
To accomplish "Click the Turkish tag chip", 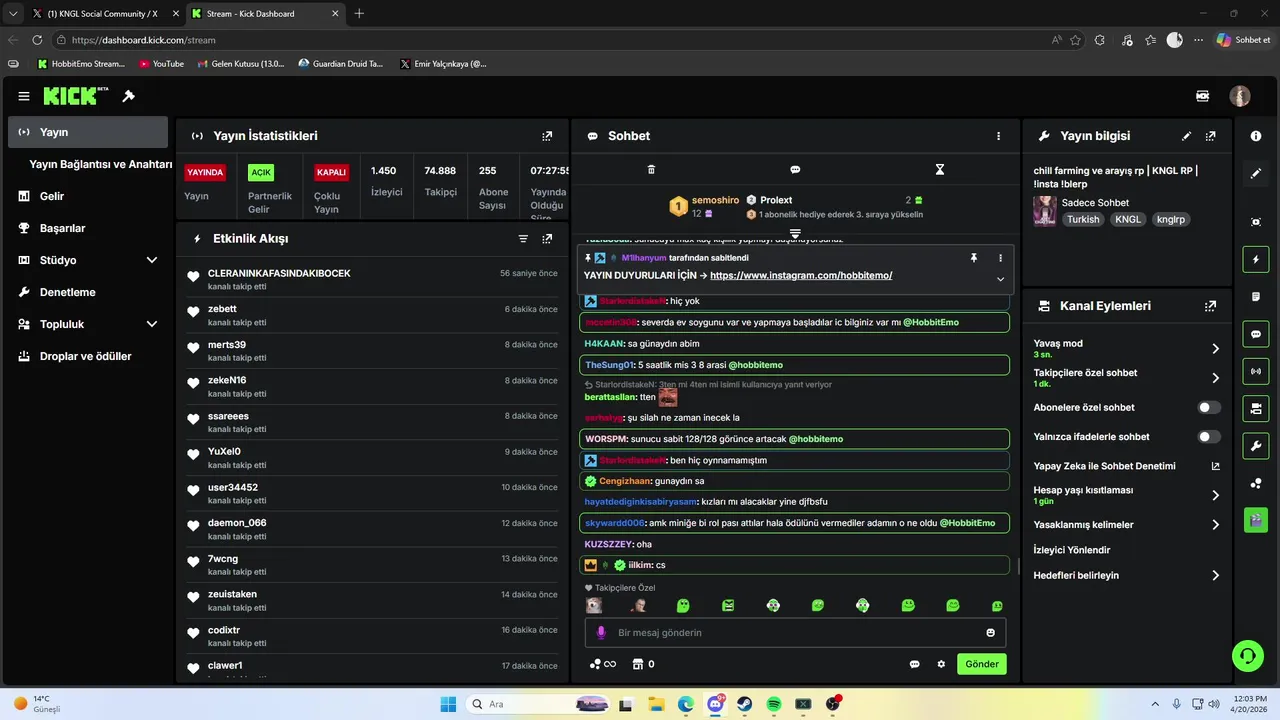I will pyautogui.click(x=1083, y=219).
